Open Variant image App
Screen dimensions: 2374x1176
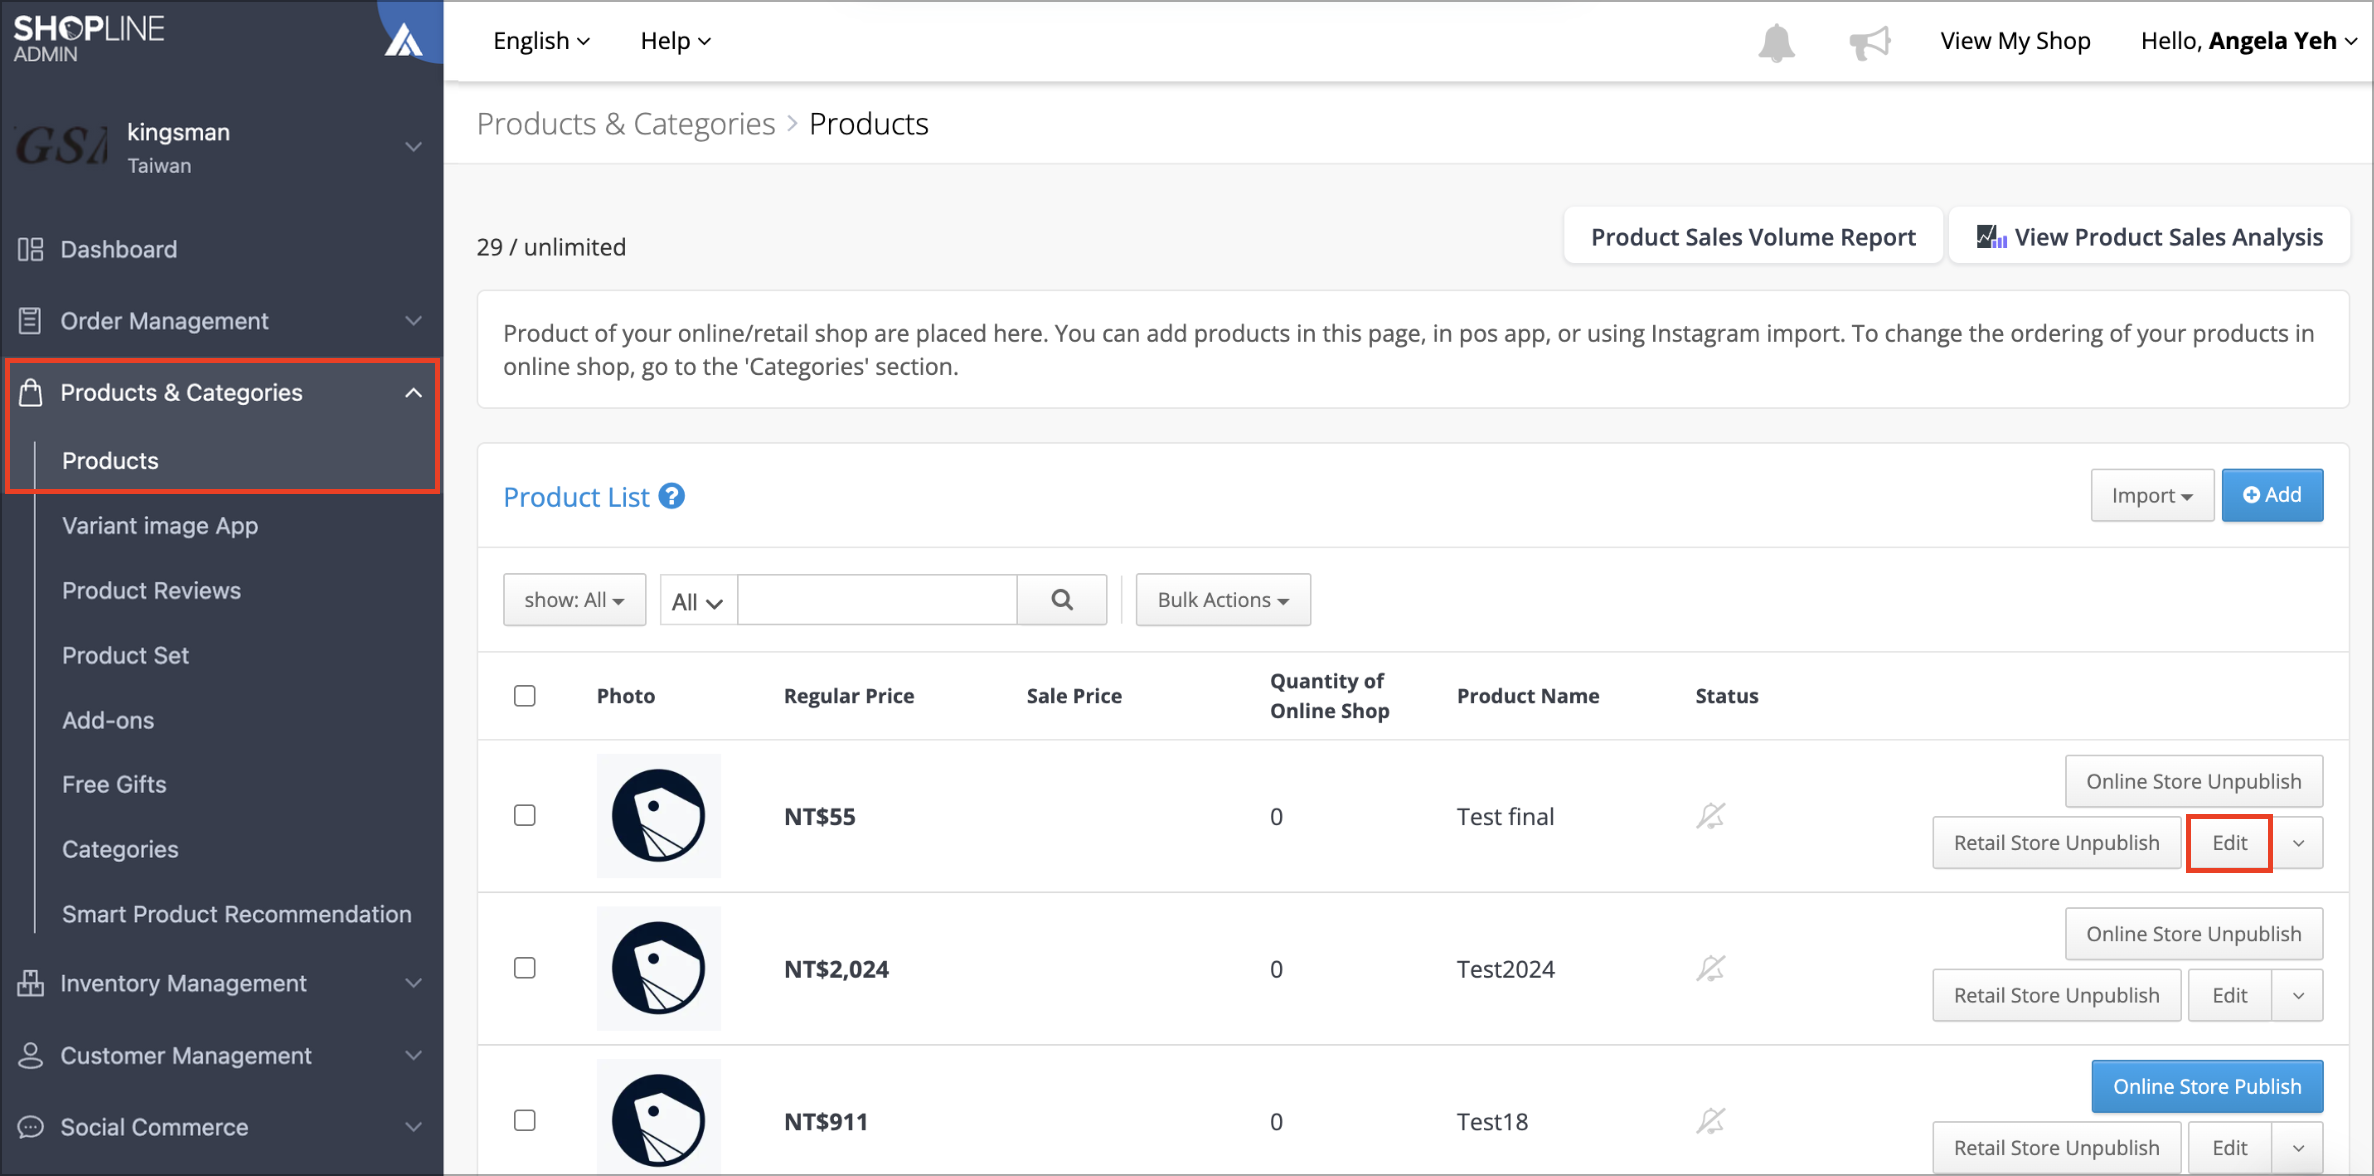pyautogui.click(x=160, y=526)
